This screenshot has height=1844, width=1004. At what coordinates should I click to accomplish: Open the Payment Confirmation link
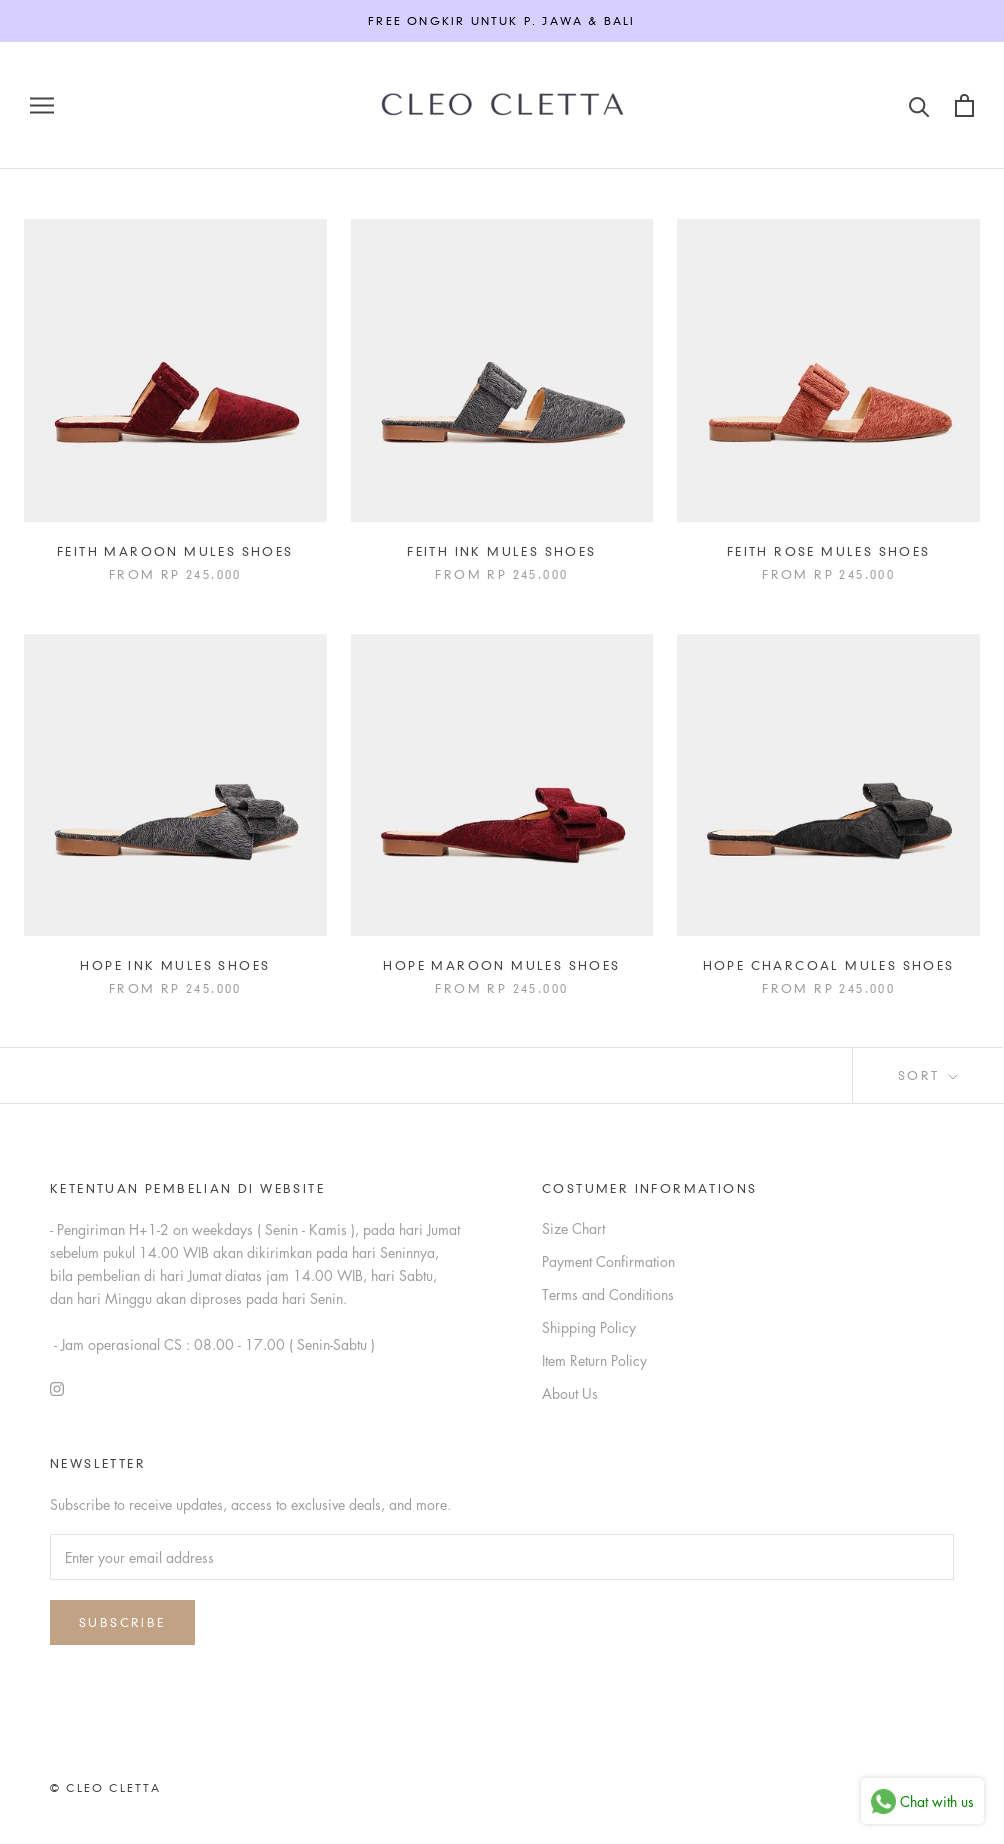[608, 1262]
